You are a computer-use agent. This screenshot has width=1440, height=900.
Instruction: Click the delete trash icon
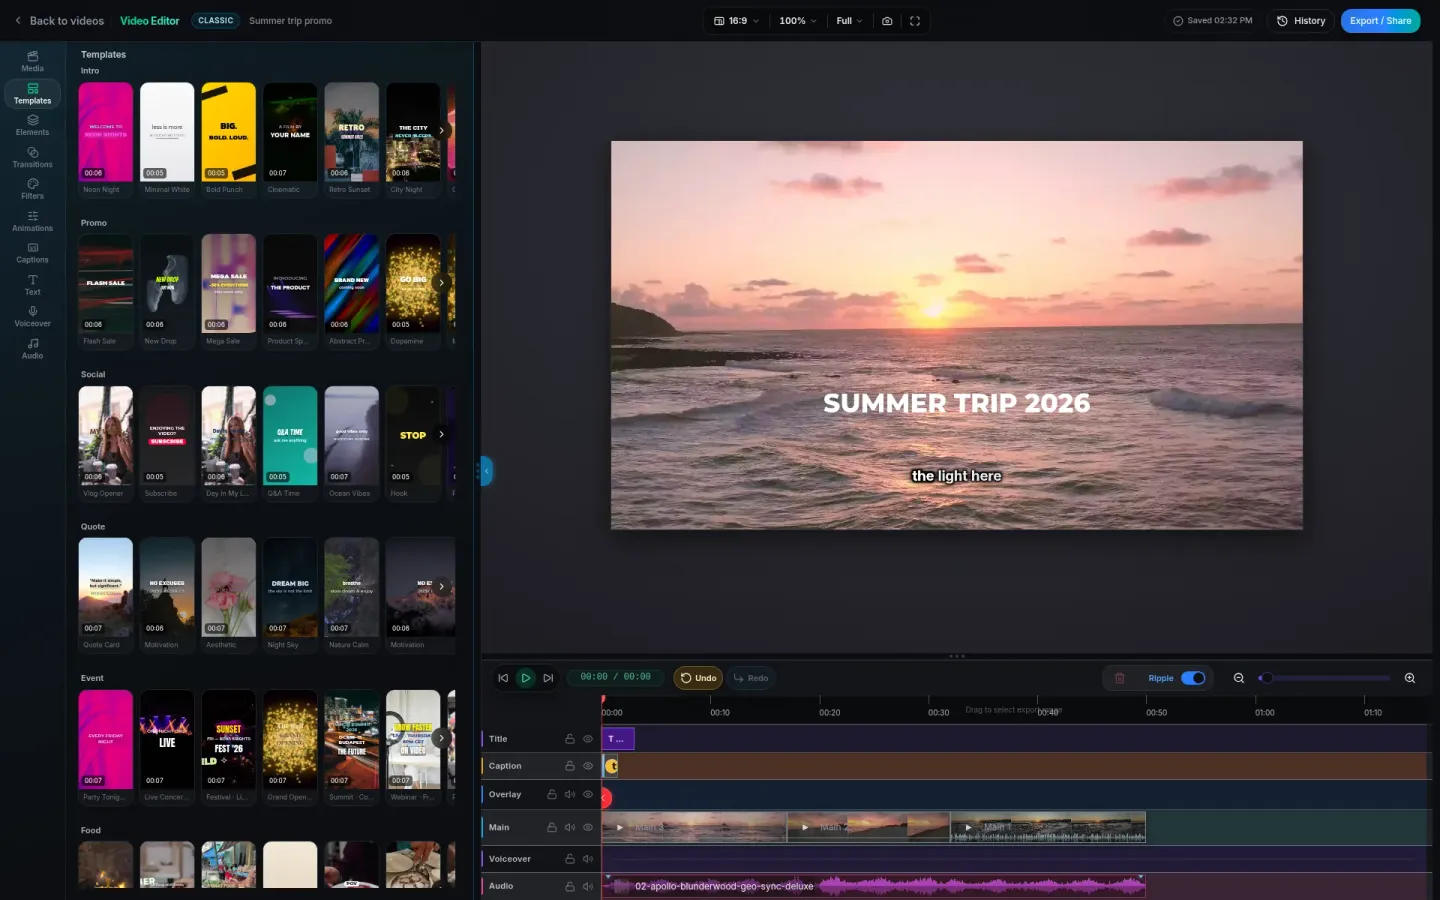[x=1120, y=678]
